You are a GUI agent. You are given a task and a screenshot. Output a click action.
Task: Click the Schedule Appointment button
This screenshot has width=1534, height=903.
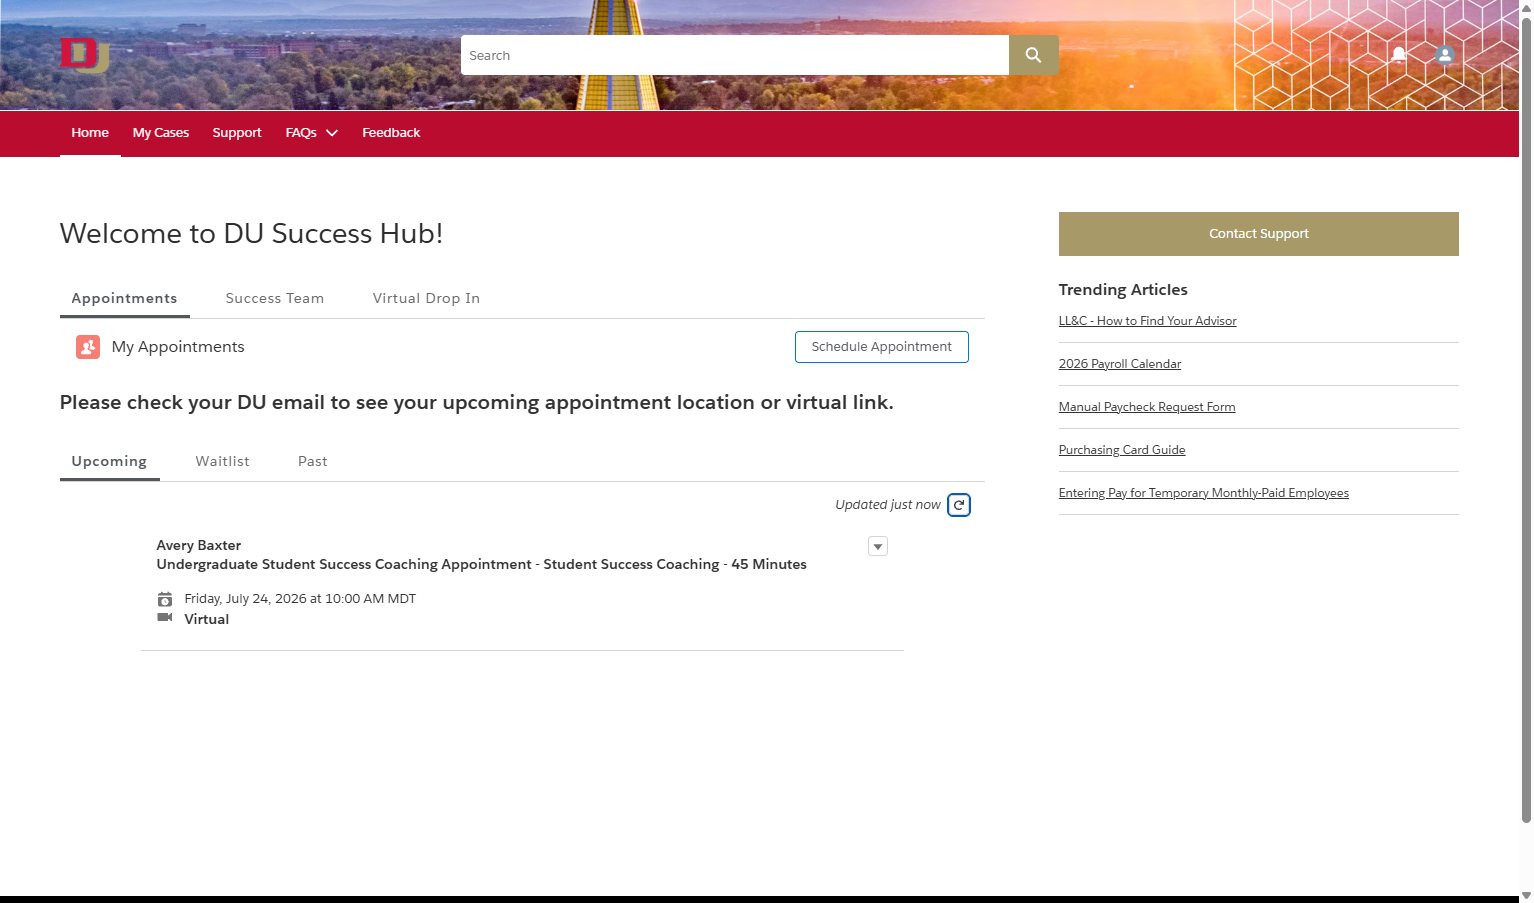(882, 347)
